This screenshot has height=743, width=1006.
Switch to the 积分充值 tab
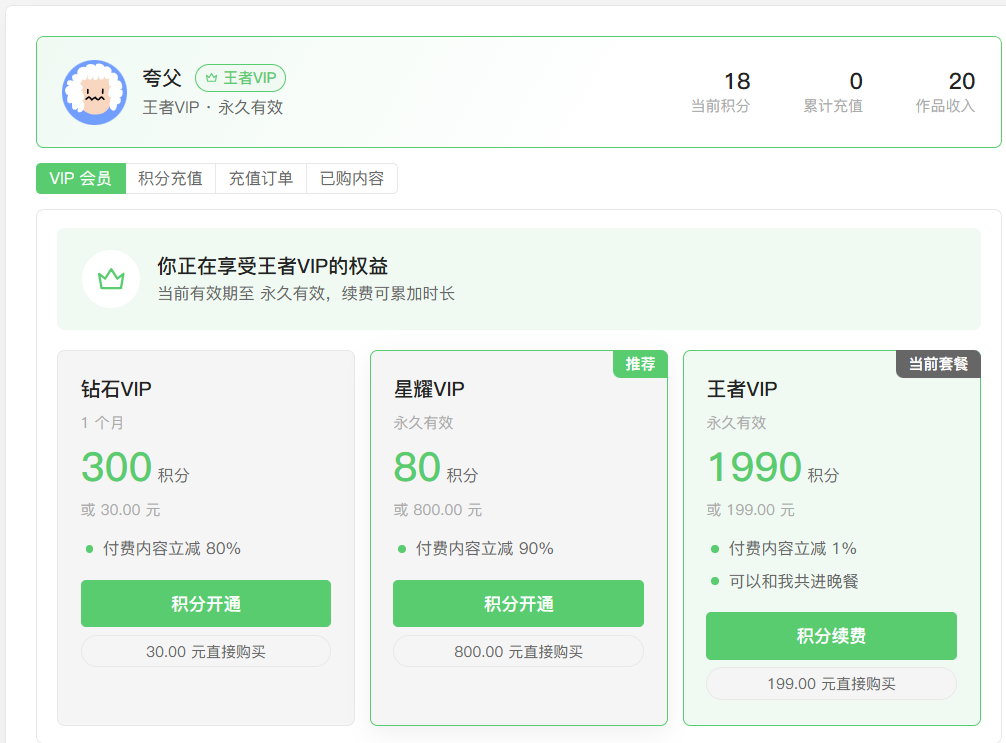(x=171, y=178)
